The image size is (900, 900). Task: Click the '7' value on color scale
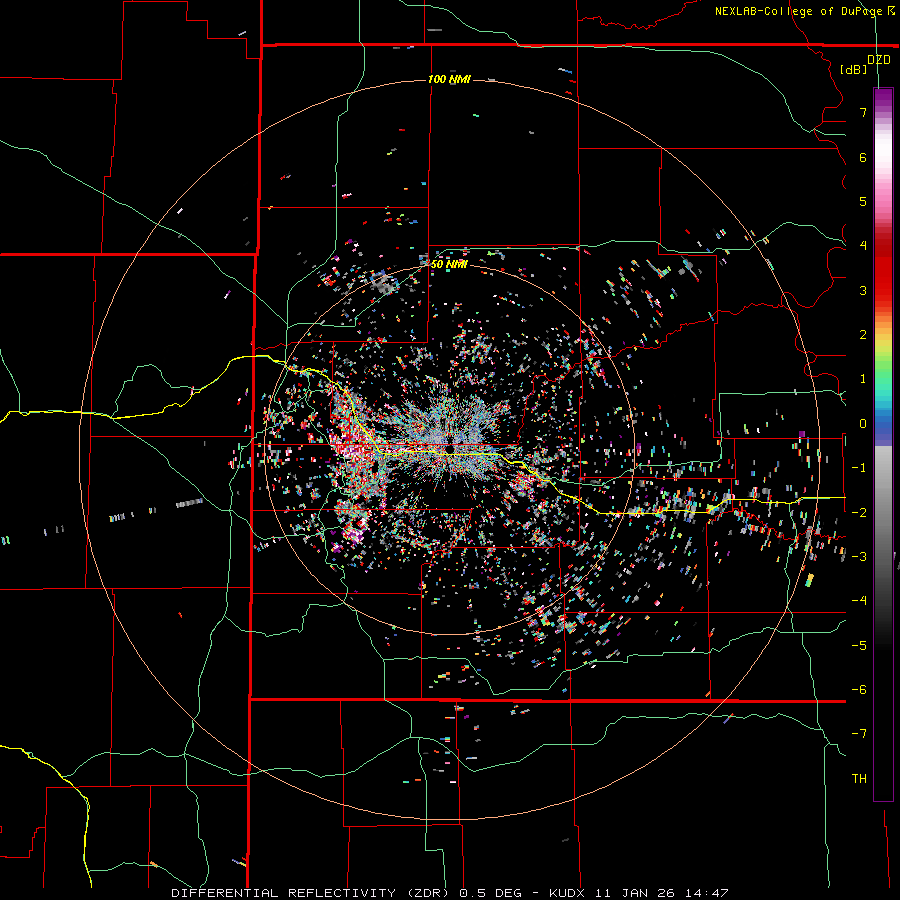pos(863,112)
